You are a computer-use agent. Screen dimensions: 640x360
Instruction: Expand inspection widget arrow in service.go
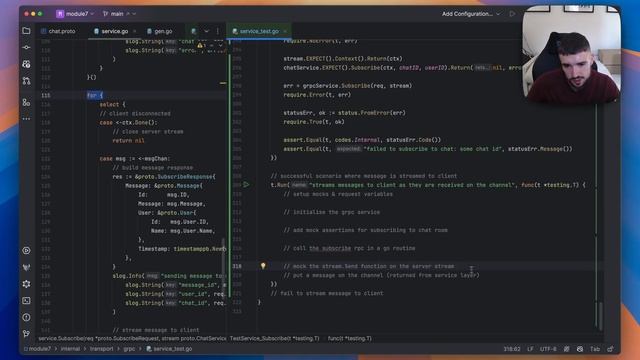coord(221,45)
